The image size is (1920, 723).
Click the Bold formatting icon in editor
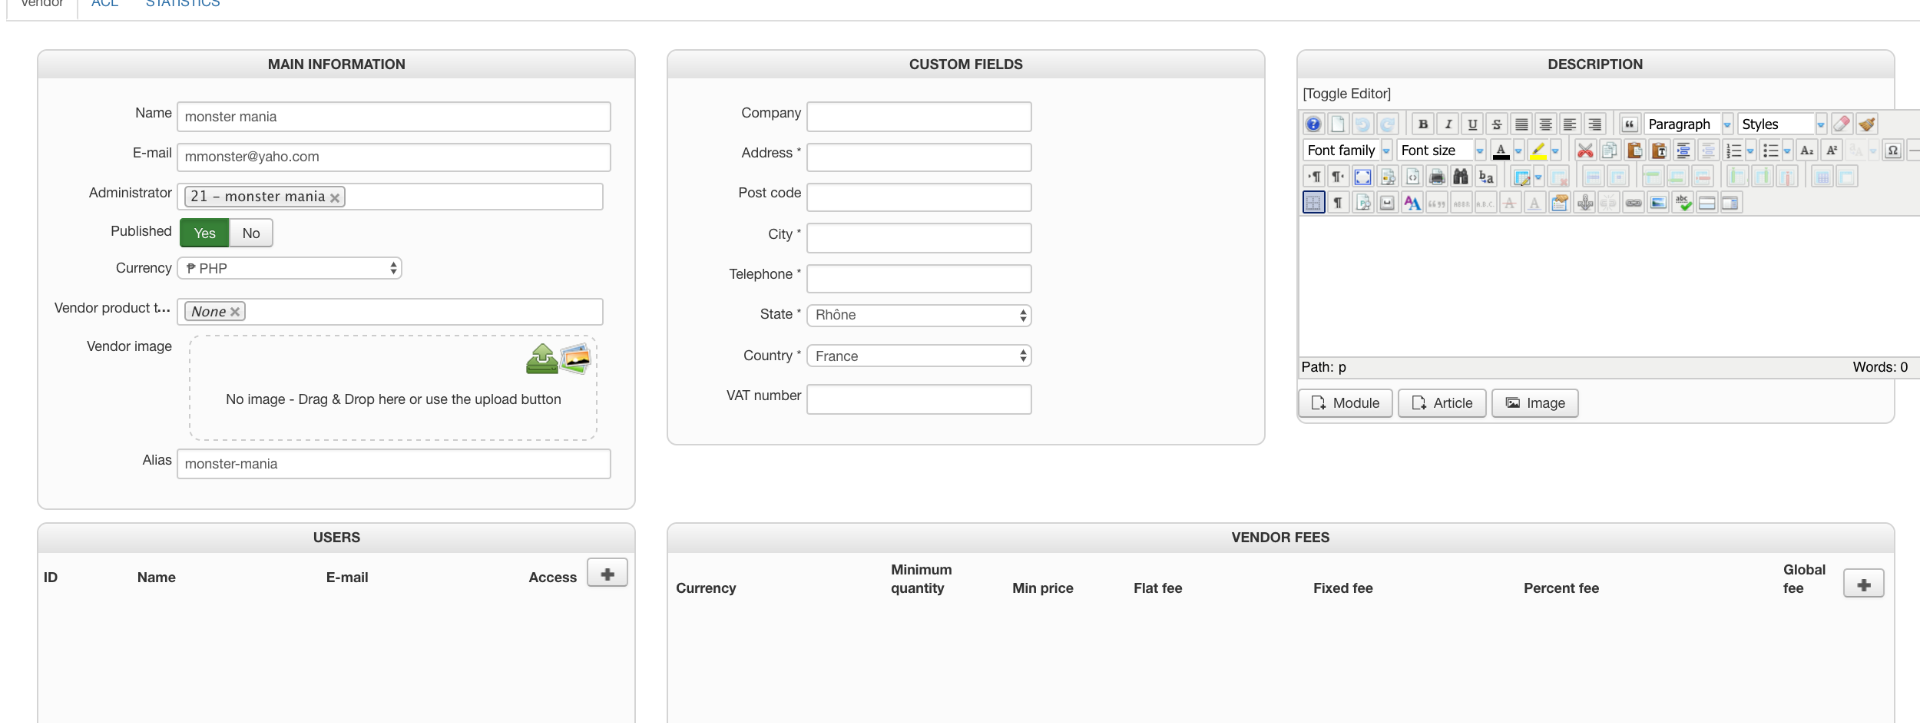(x=1423, y=124)
